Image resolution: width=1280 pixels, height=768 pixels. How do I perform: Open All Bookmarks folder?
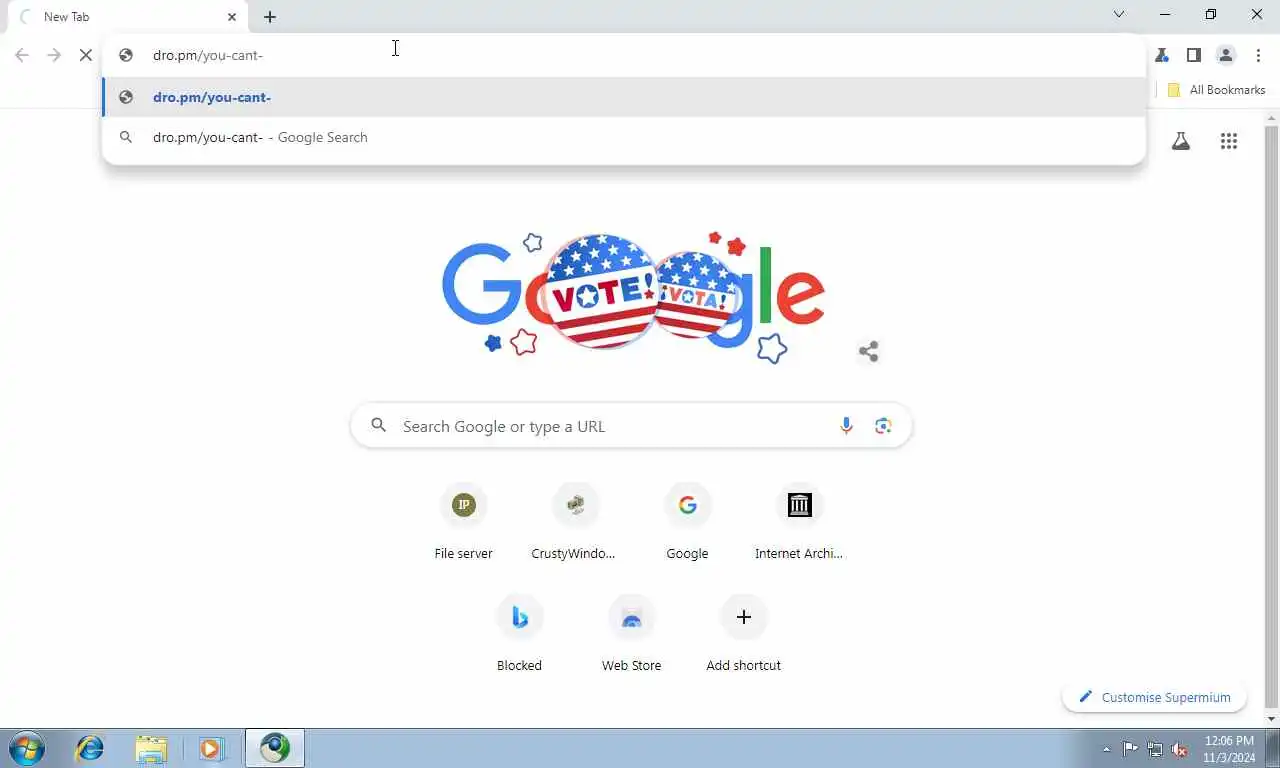pyautogui.click(x=1216, y=90)
